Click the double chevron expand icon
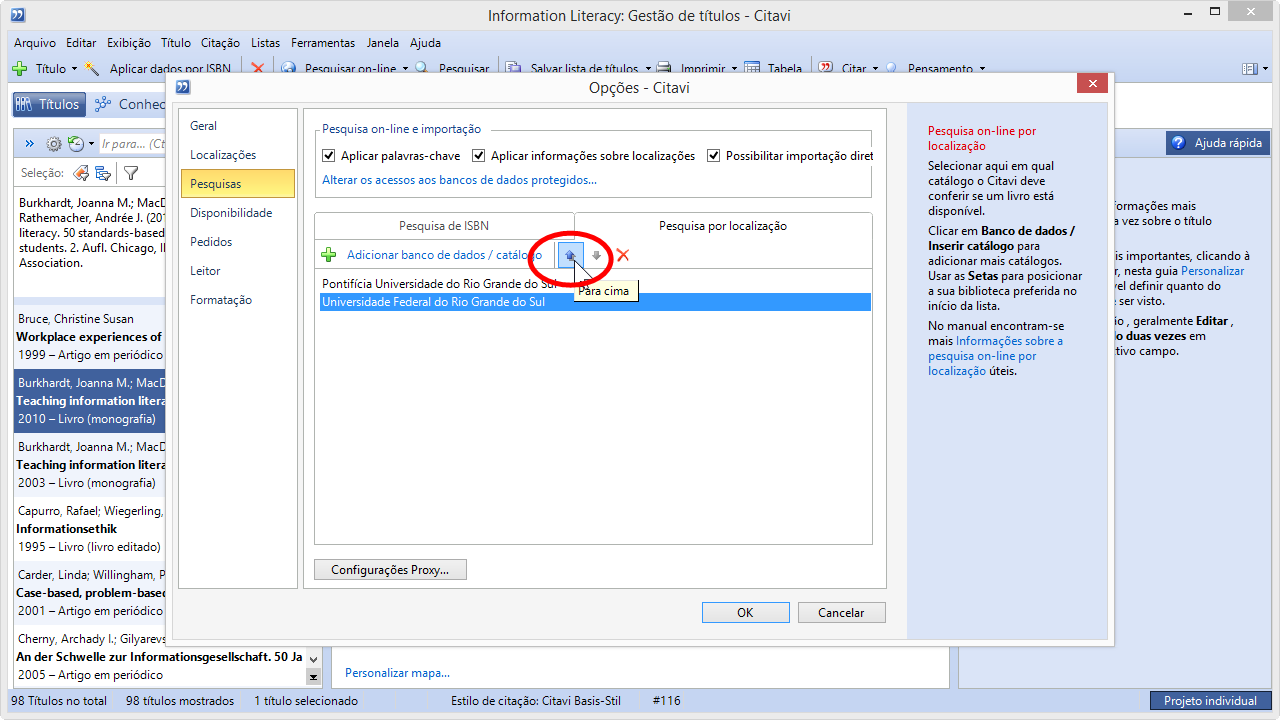 point(29,144)
